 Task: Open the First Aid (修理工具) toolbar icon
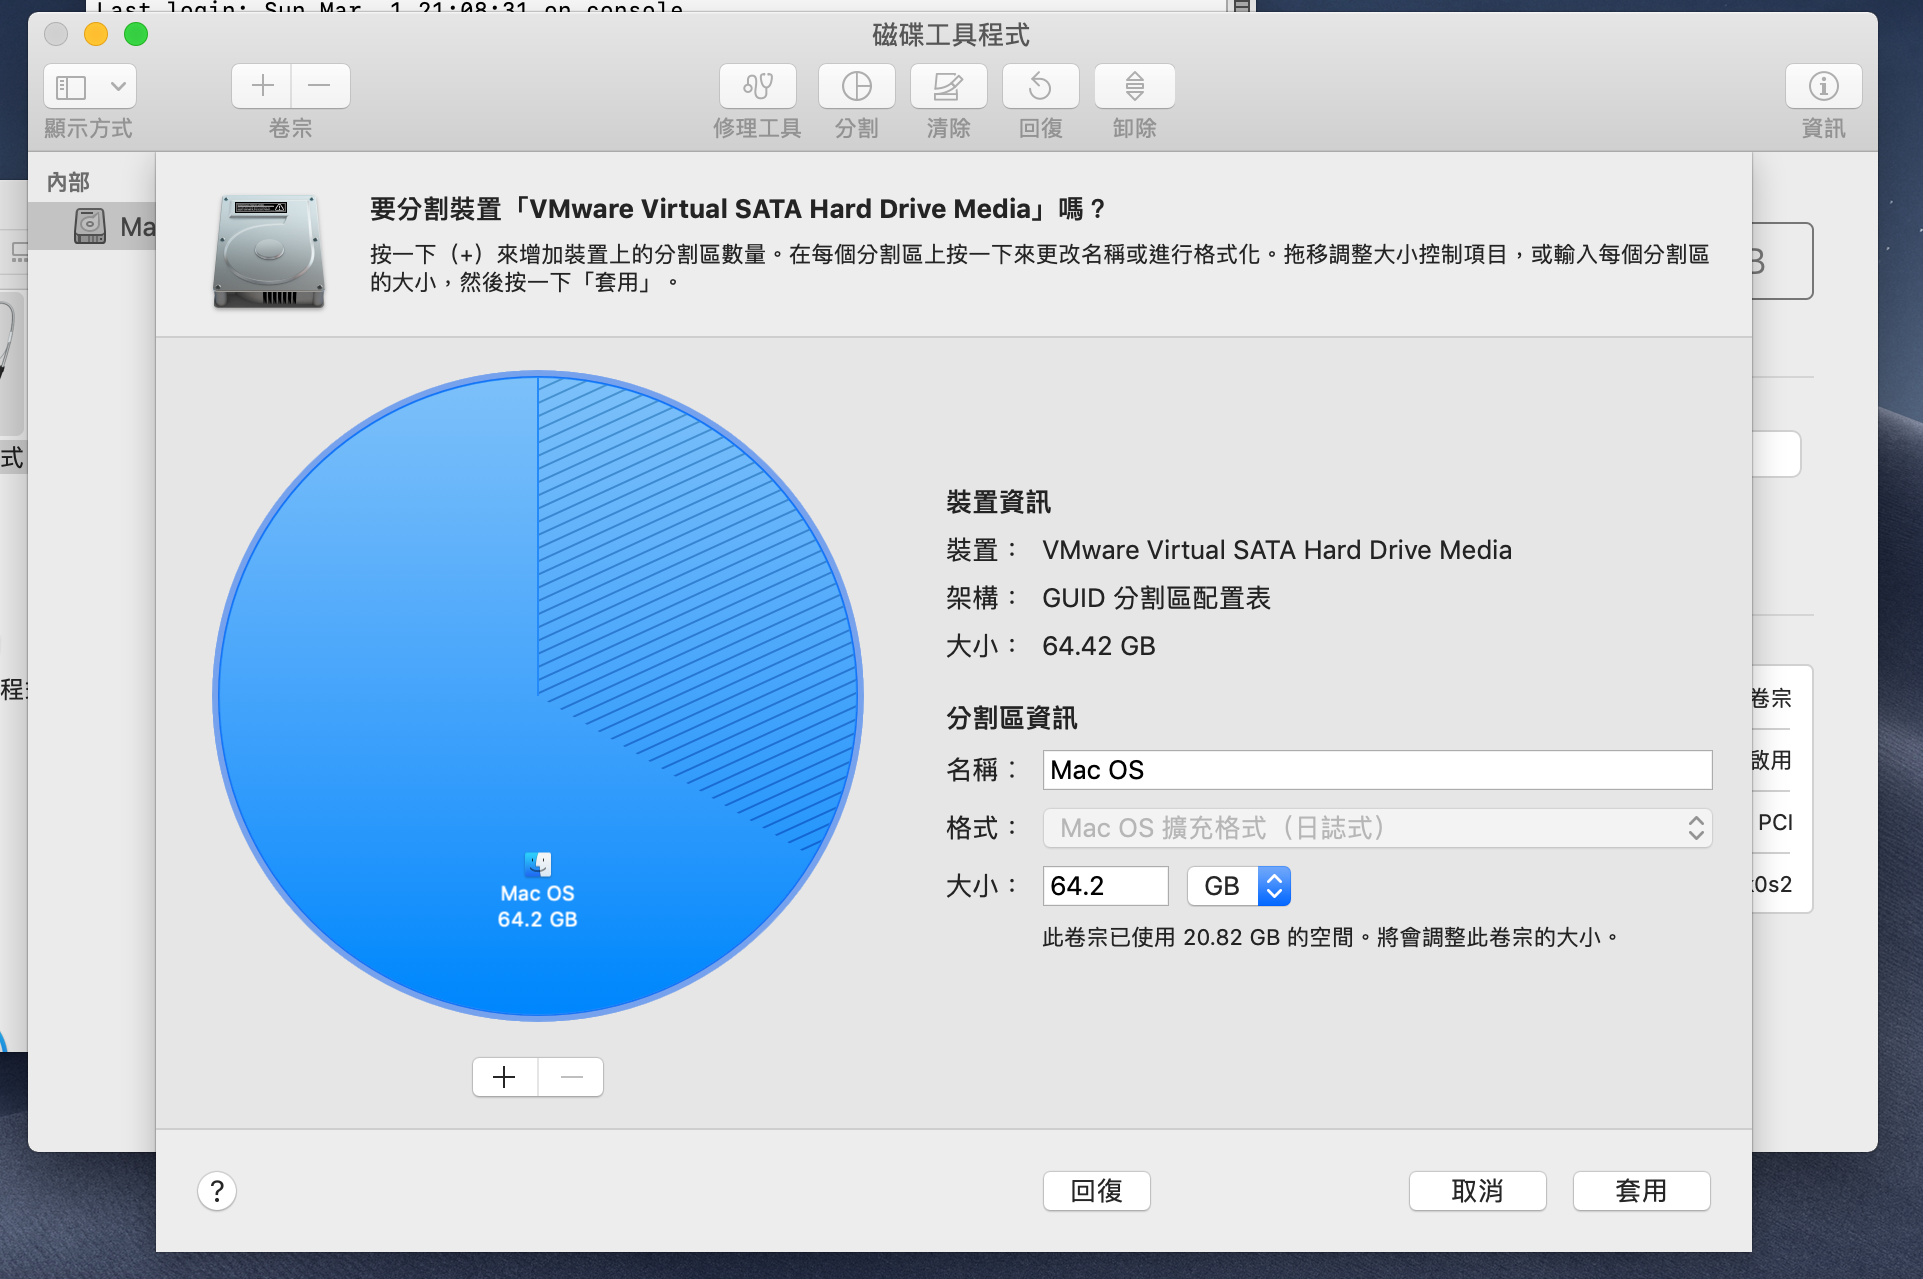tap(757, 86)
